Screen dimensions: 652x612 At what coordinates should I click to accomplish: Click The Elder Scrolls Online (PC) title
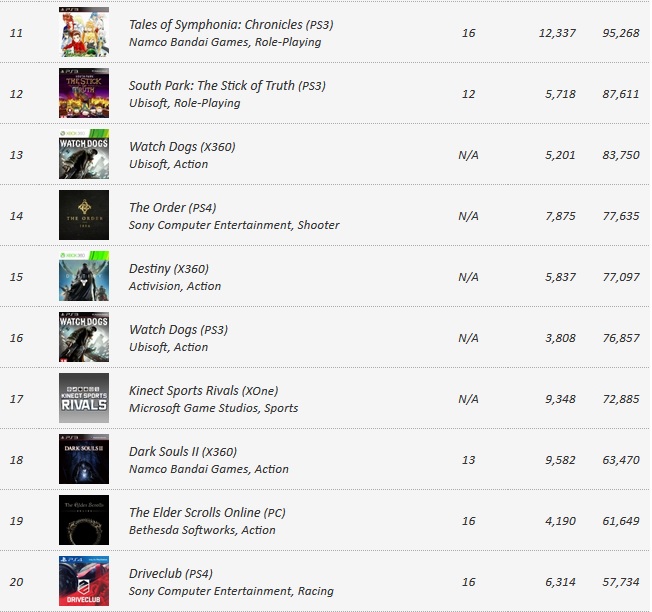[x=207, y=513]
